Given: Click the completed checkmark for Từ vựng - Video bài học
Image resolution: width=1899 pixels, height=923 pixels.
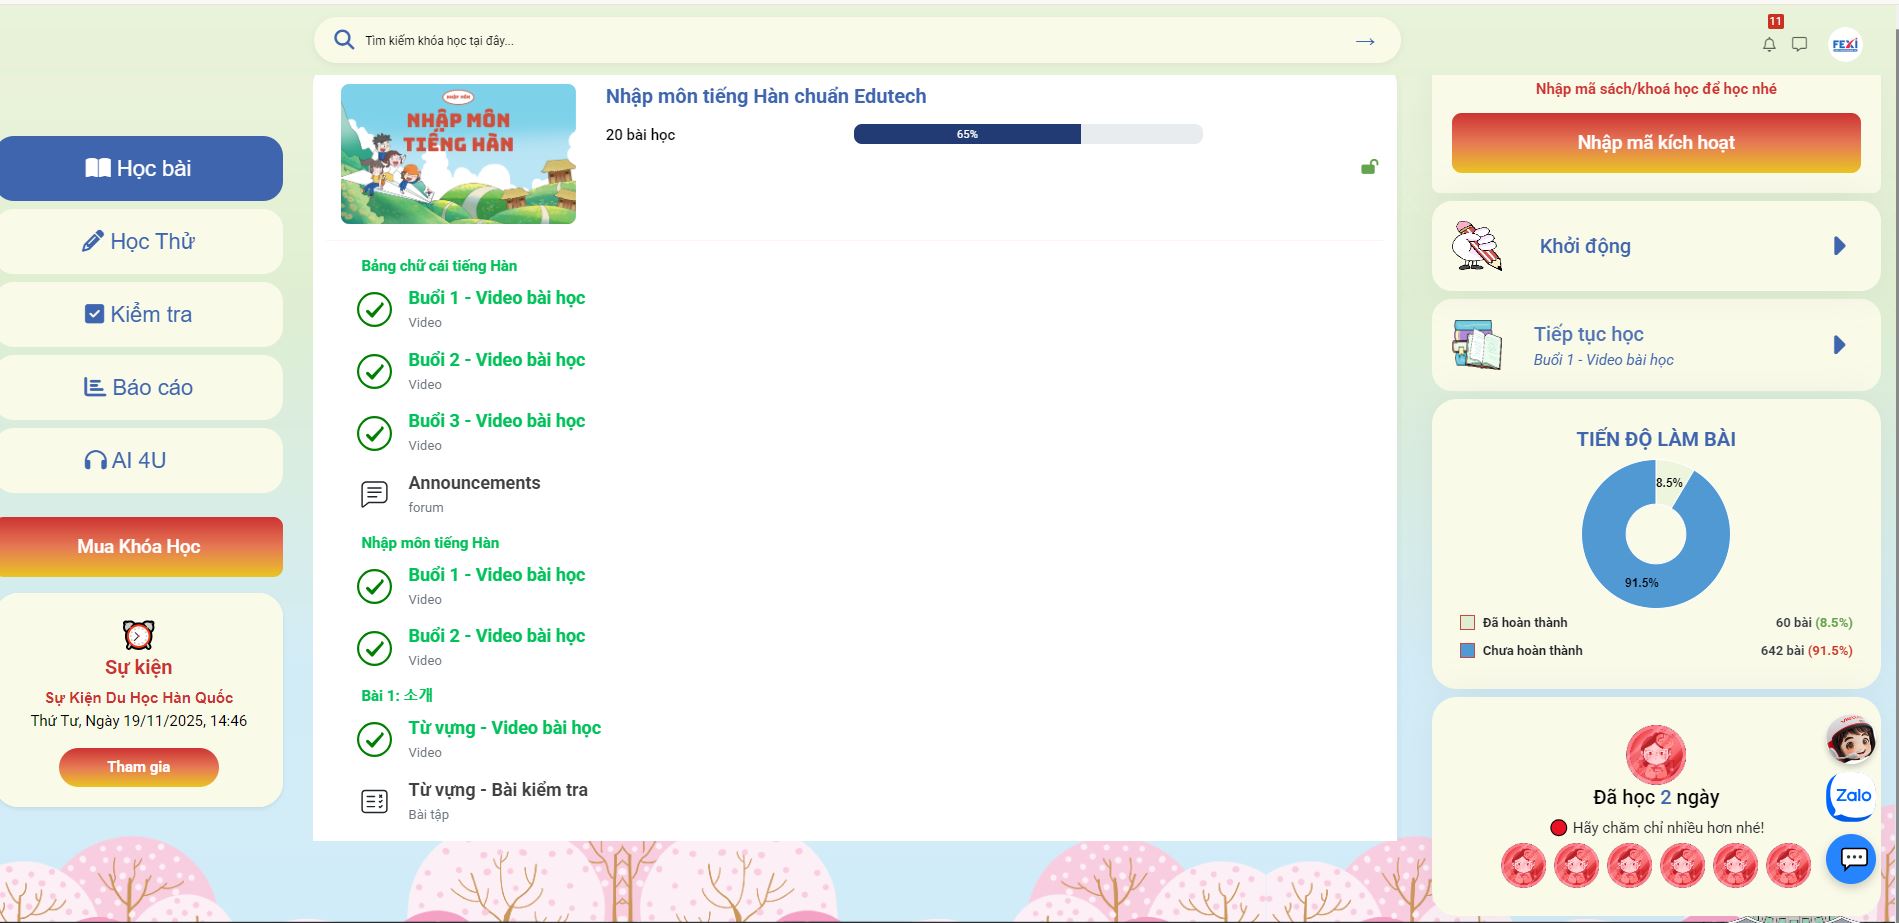Looking at the screenshot, I should (x=374, y=740).
